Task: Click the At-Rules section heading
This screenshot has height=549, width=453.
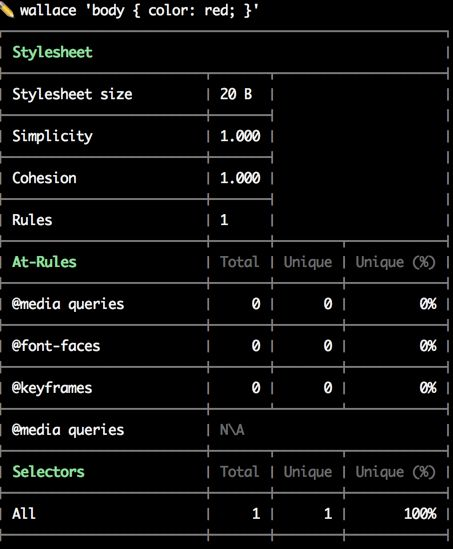Action: (44, 262)
